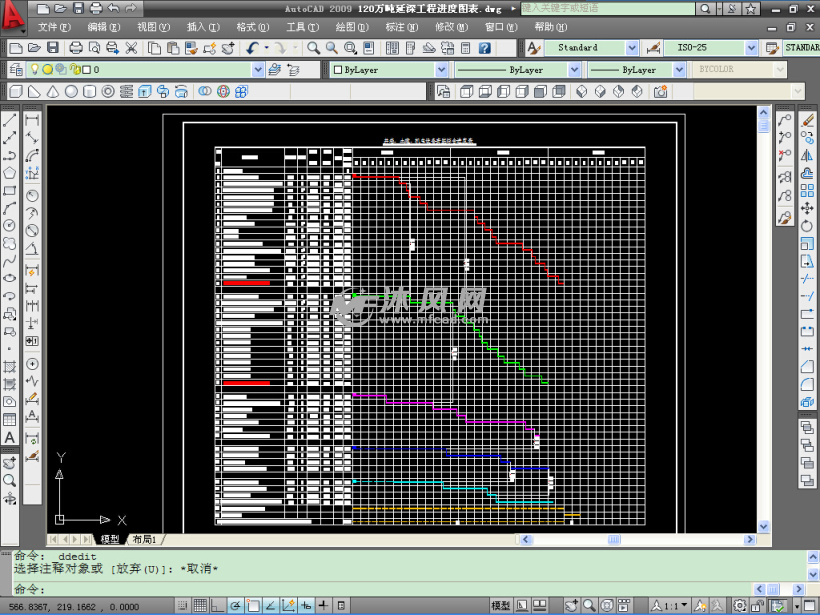820x615 pixels.
Task: Expand the Standard text style dropdown
Action: pyautogui.click(x=631, y=47)
